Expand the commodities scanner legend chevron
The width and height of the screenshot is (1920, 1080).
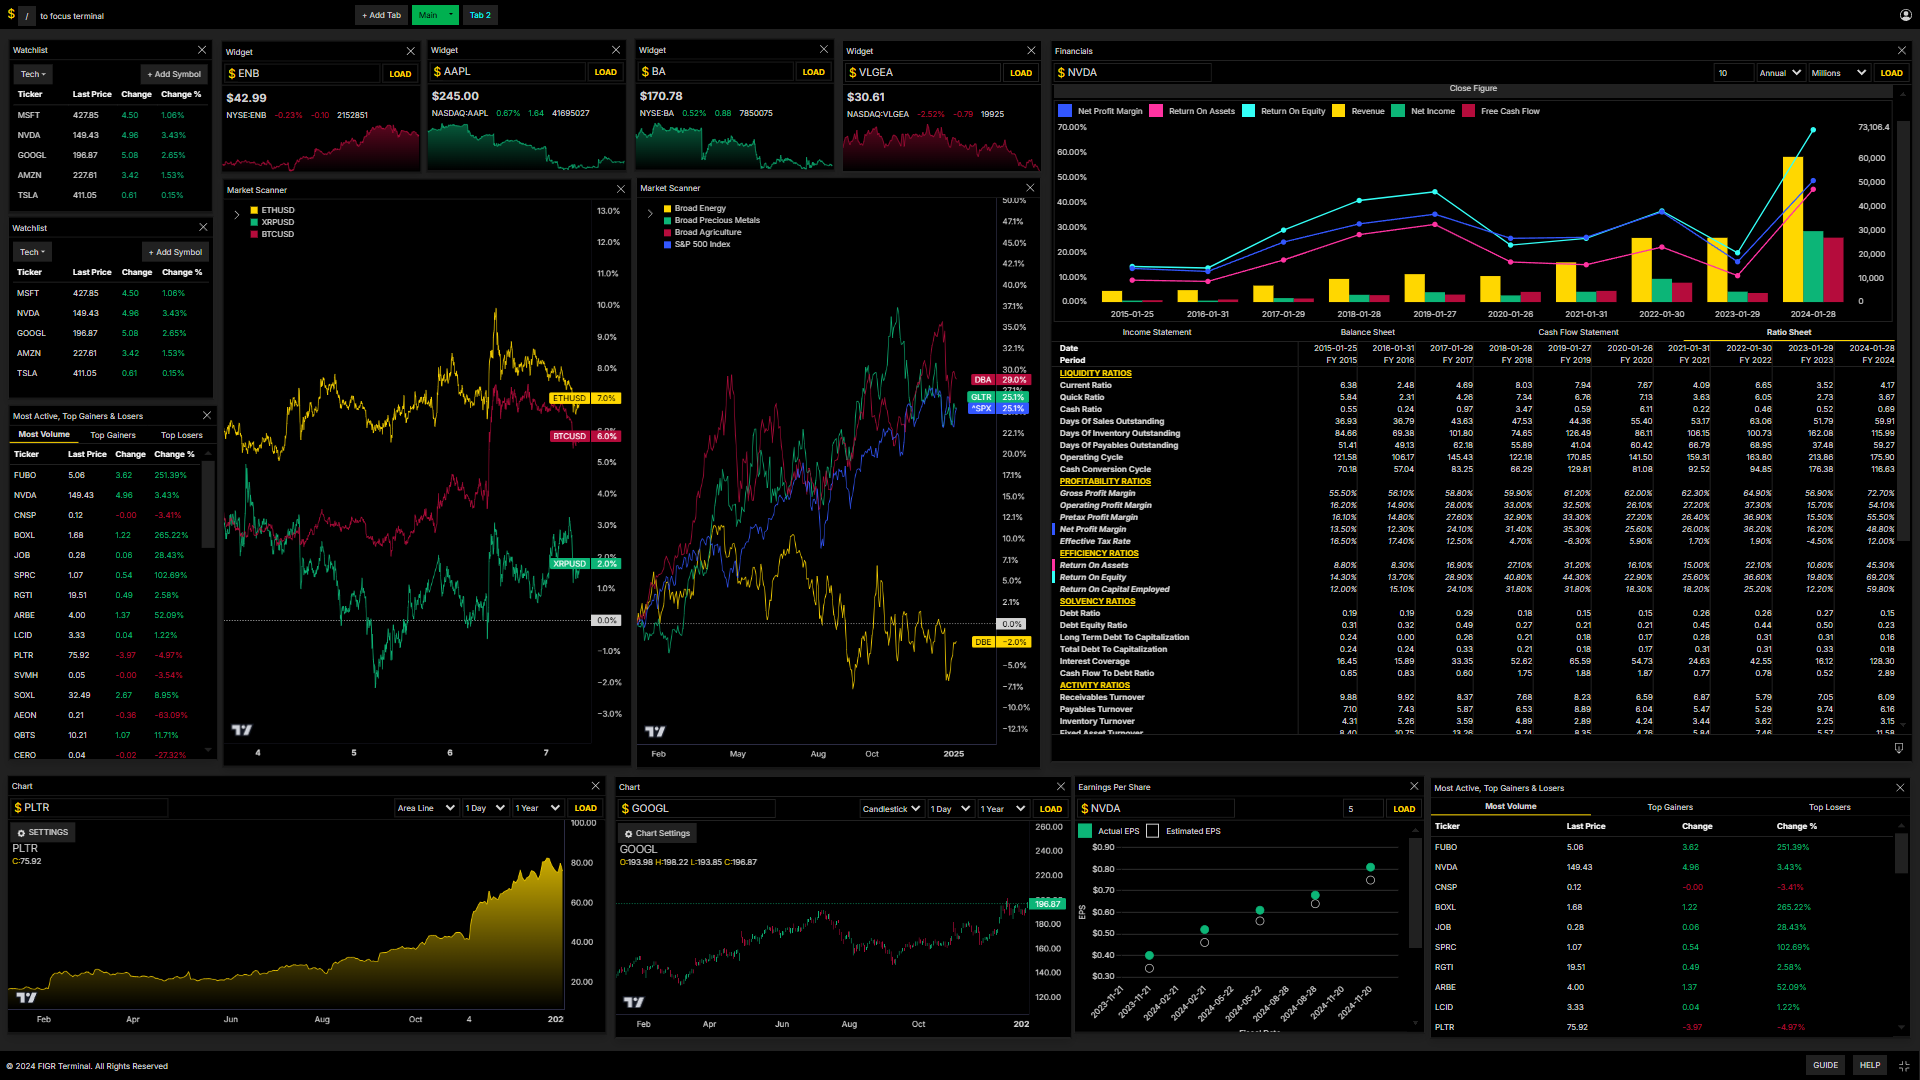coord(650,213)
